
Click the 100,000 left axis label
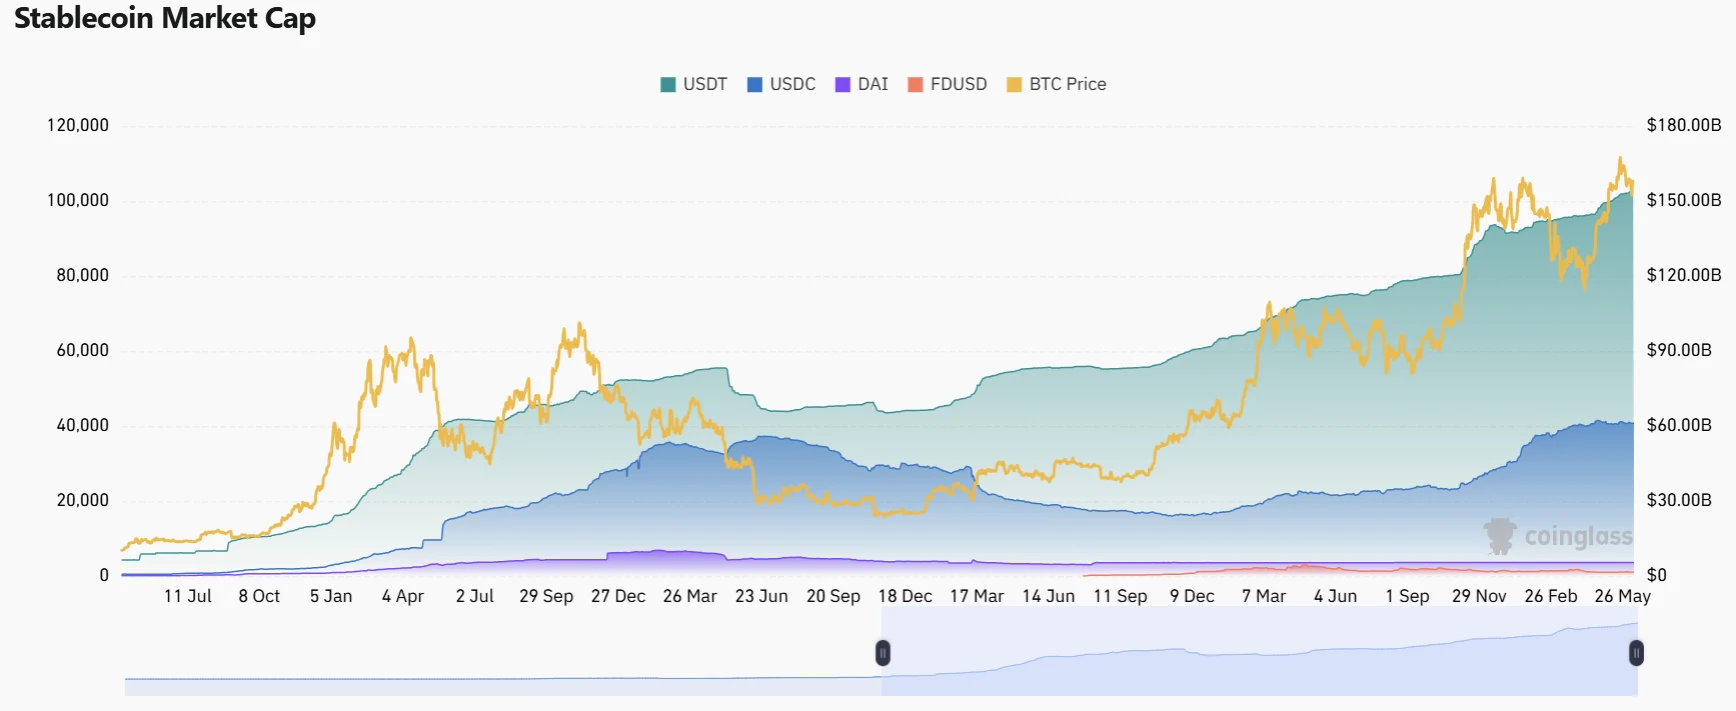(78, 200)
